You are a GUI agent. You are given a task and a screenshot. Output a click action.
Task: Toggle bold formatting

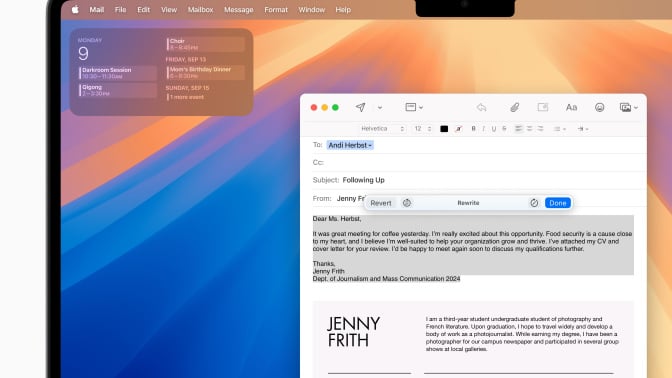point(473,129)
